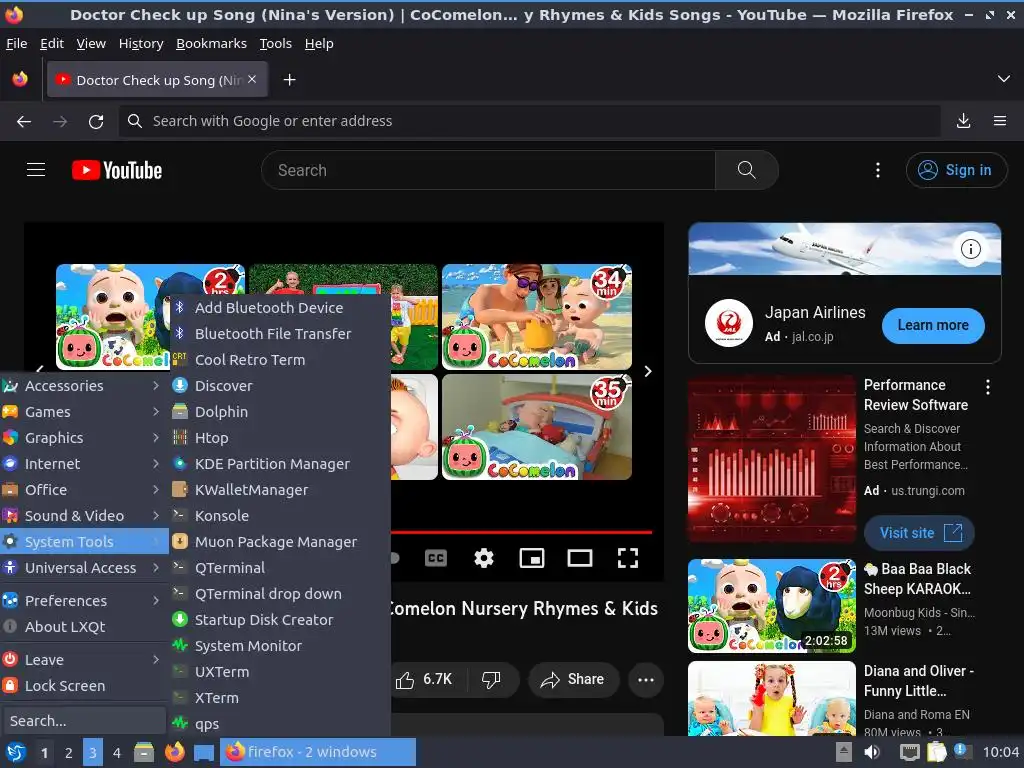Launch Konsole from System Tools
Viewport: 1024px width, 768px height.
280,516
